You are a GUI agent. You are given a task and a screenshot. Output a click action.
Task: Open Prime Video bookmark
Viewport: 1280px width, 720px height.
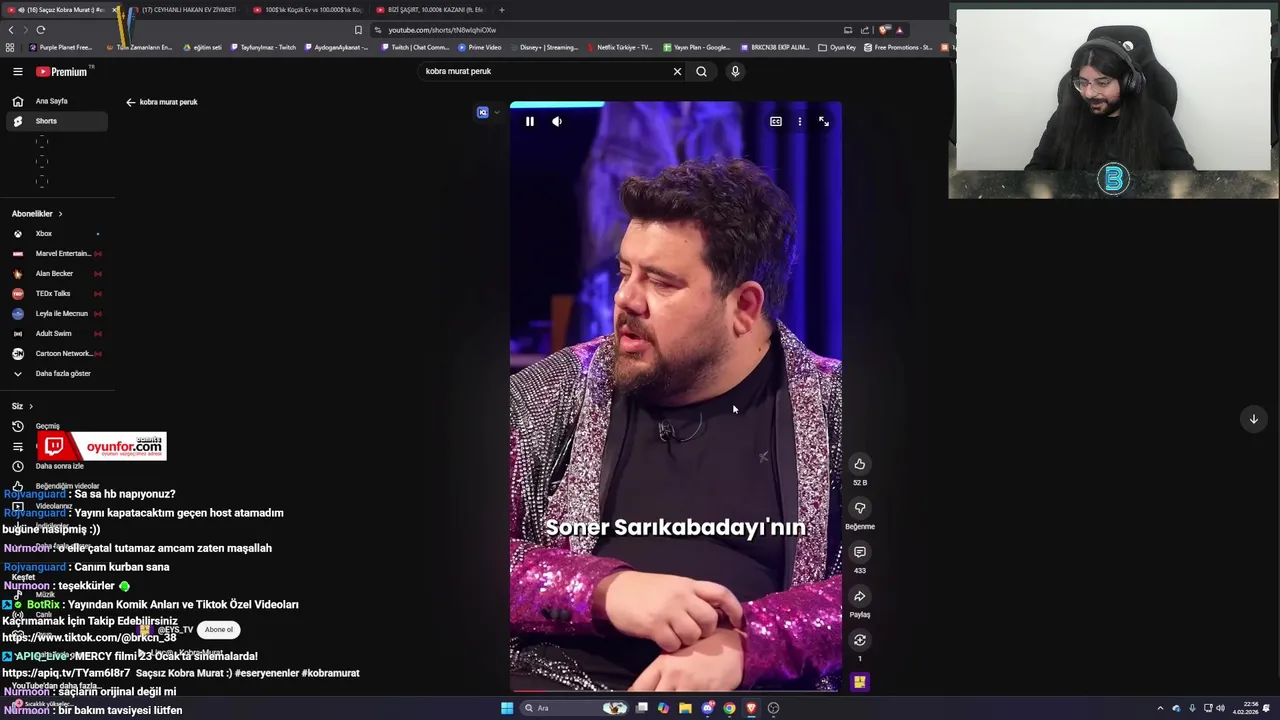pyautogui.click(x=480, y=47)
